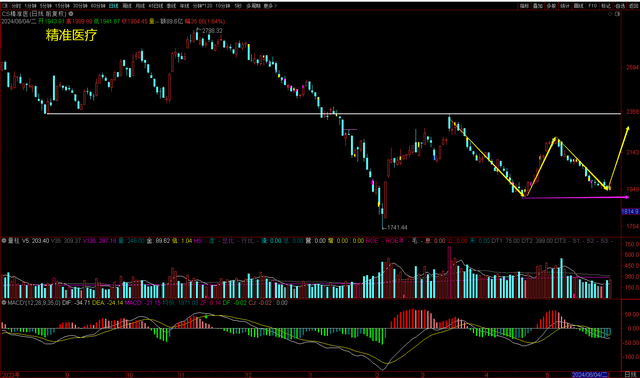Click the DIF: -34.71 value
This screenshot has height=378, width=640.
click(x=76, y=303)
